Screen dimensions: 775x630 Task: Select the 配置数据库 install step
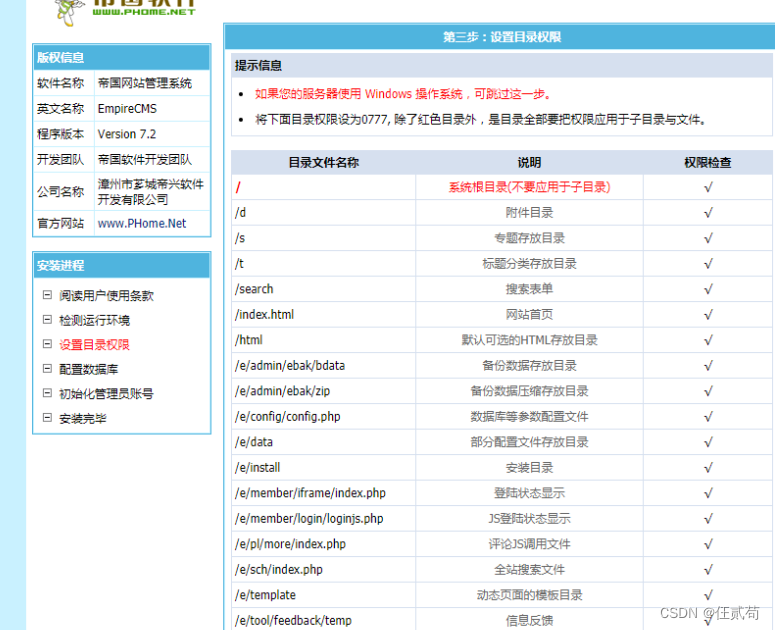88,369
